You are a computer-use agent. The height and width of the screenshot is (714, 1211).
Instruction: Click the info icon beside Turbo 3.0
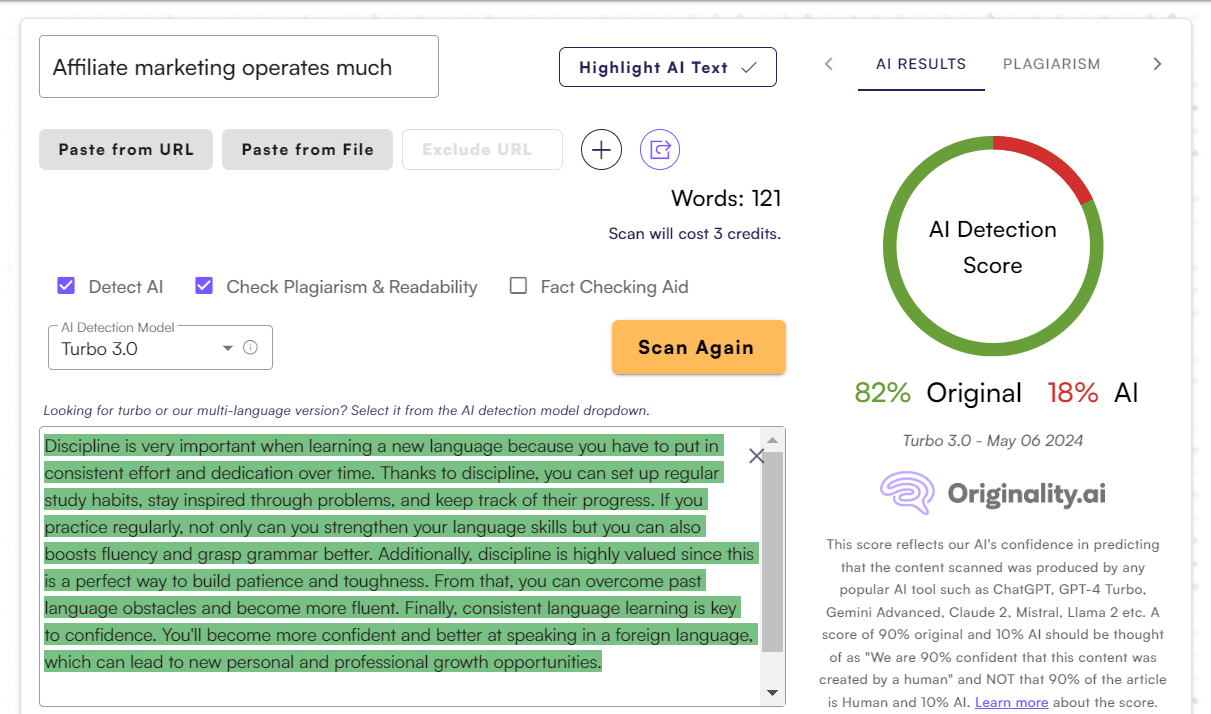[251, 348]
